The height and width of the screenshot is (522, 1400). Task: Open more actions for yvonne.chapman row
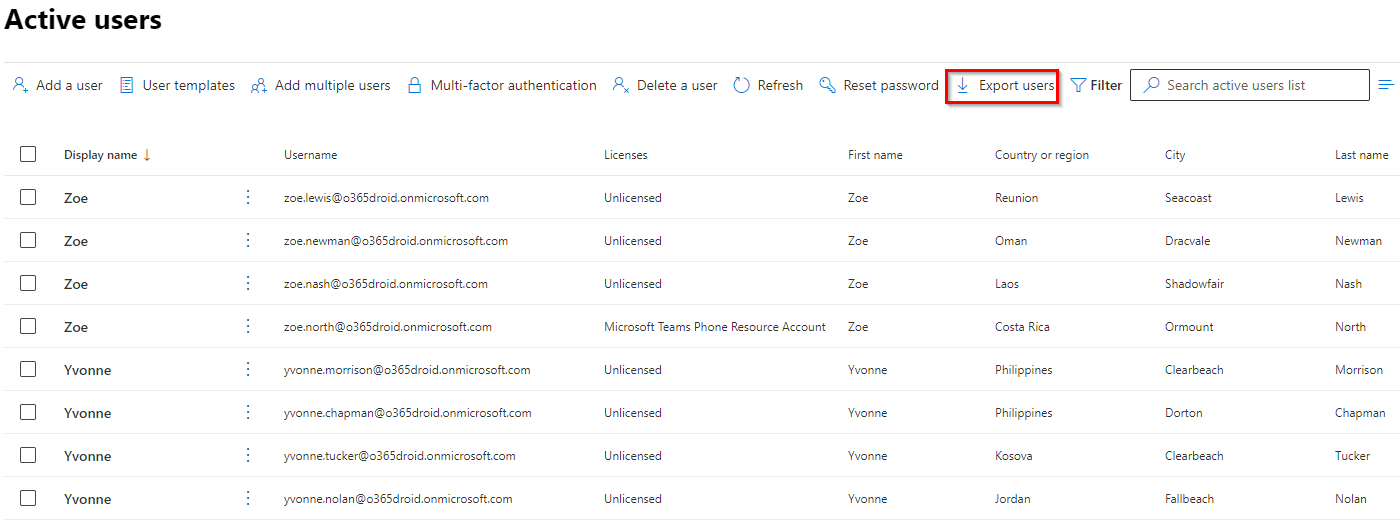click(248, 412)
